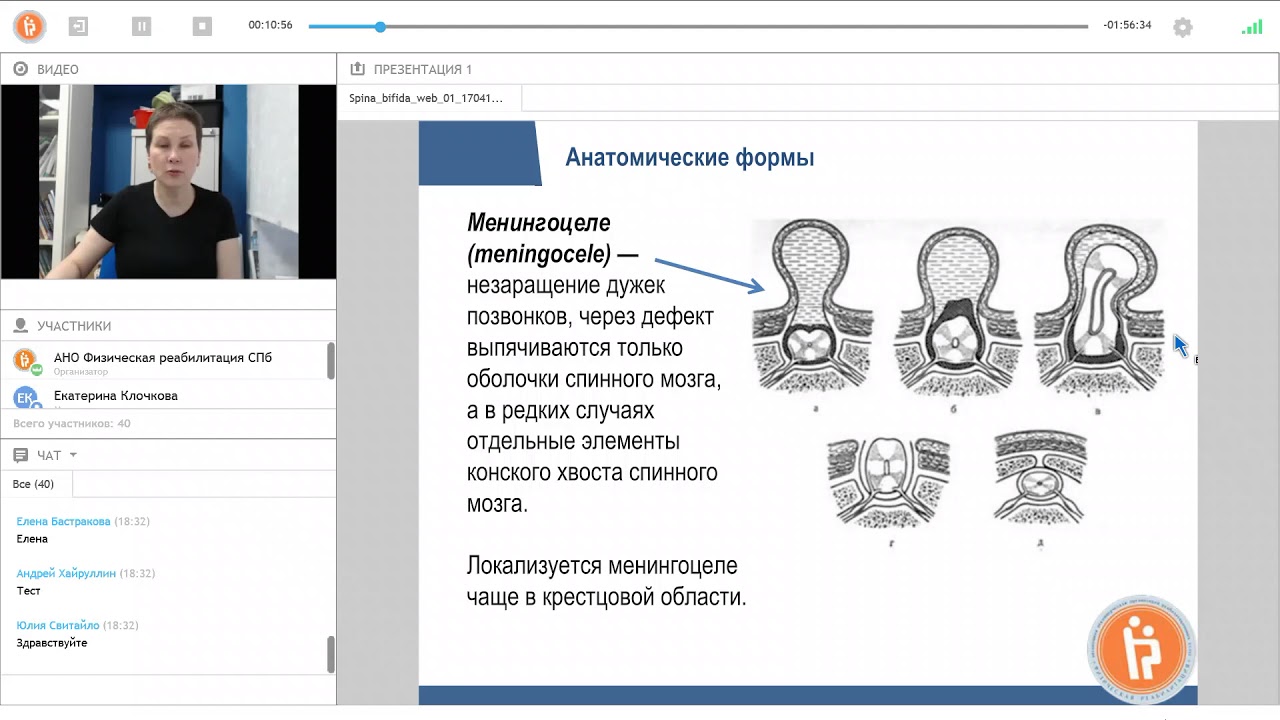Click the round orange logo on slide

(x=1141, y=651)
